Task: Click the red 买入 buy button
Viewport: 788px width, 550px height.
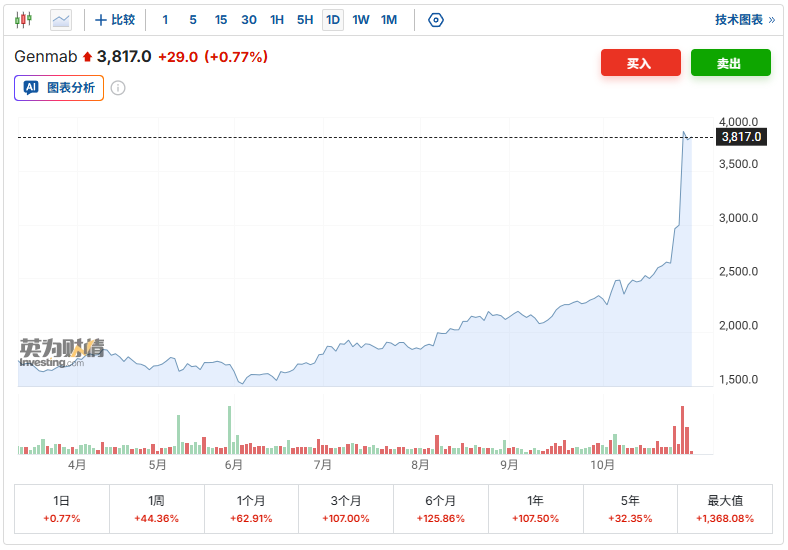Action: pyautogui.click(x=641, y=63)
